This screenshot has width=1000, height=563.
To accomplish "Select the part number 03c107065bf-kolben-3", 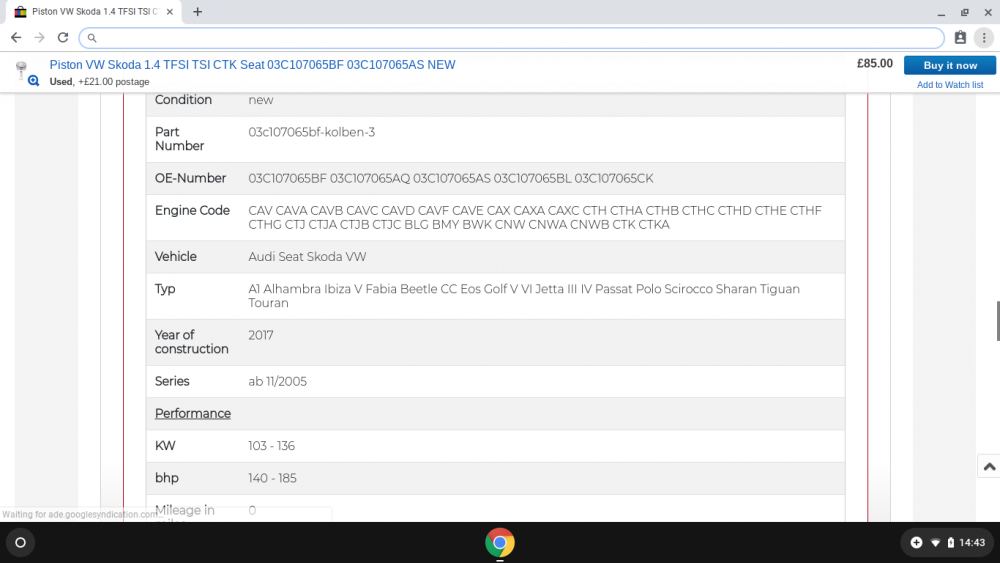I will tap(311, 132).
